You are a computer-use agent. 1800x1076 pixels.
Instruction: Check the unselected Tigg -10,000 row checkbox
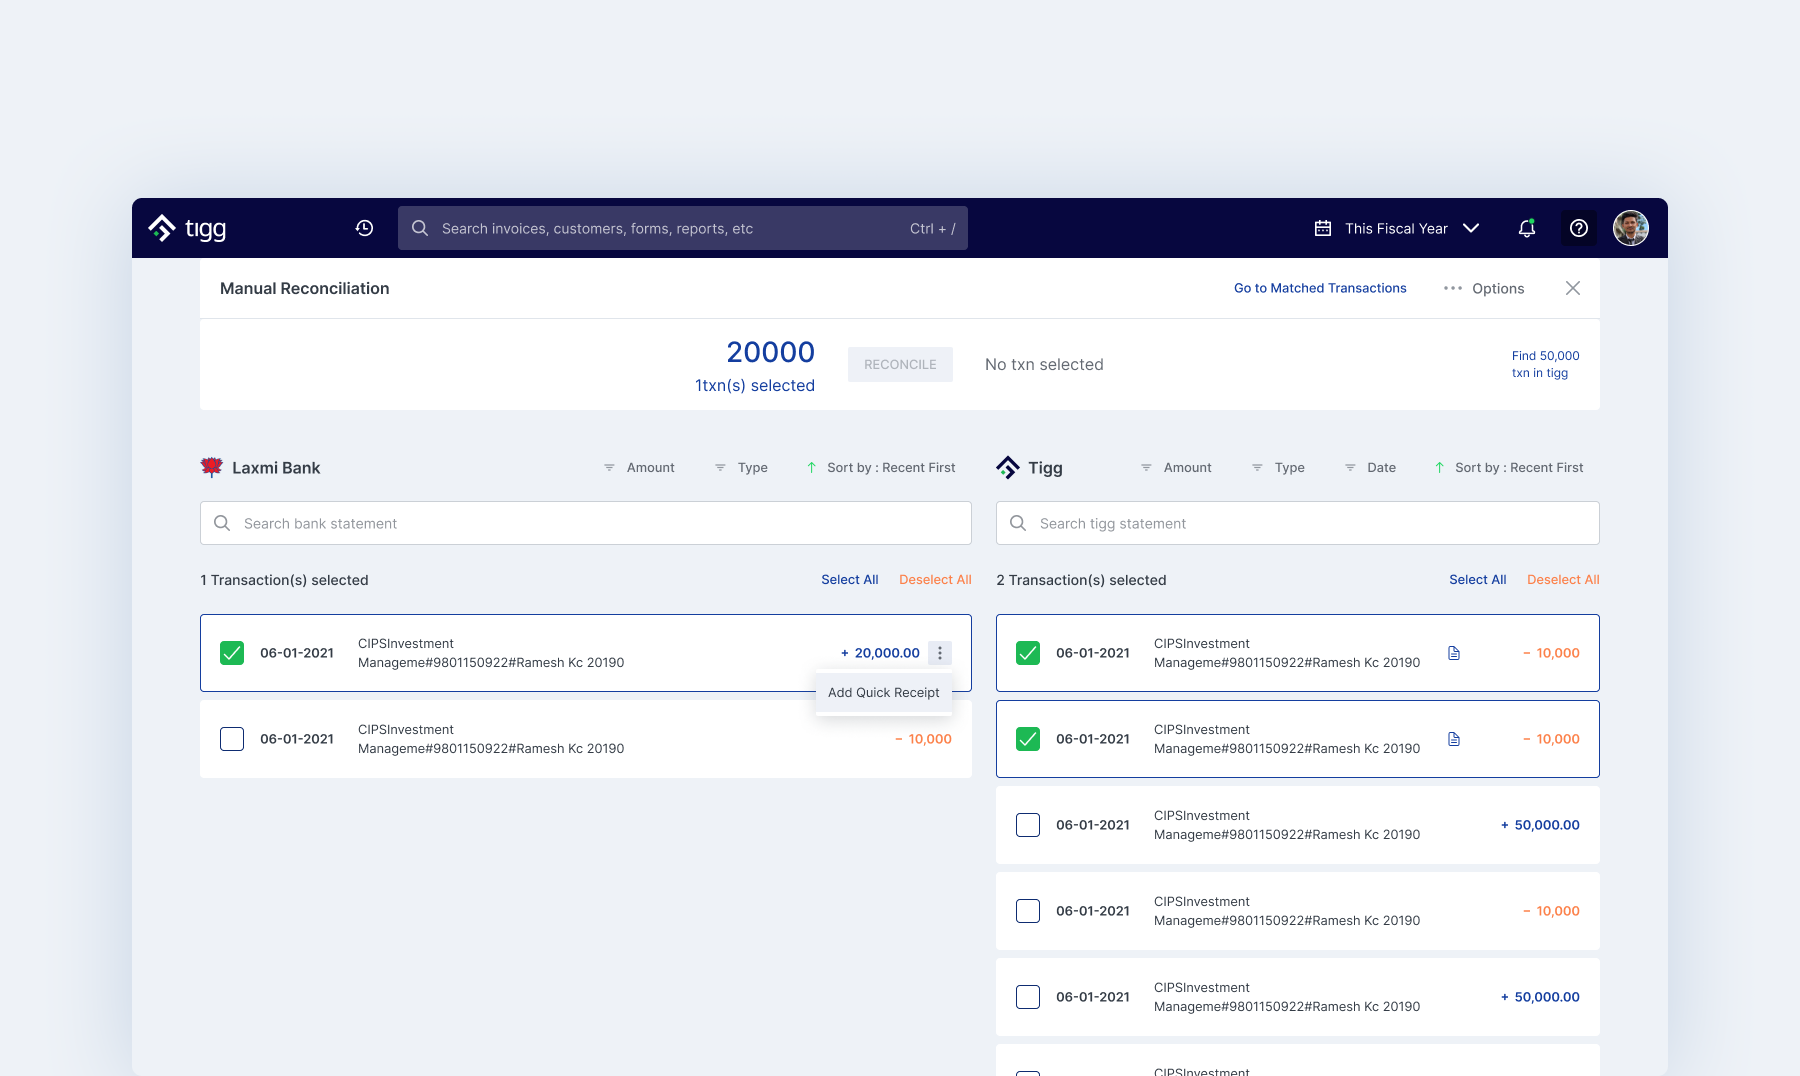tap(1028, 911)
